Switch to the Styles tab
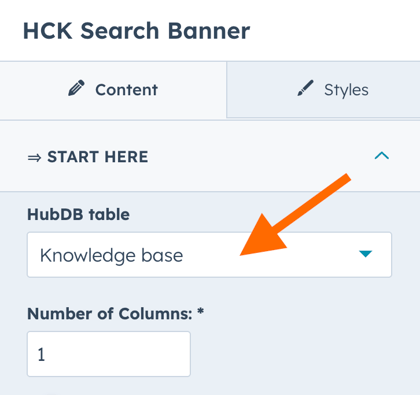The width and height of the screenshot is (420, 395). (323, 90)
